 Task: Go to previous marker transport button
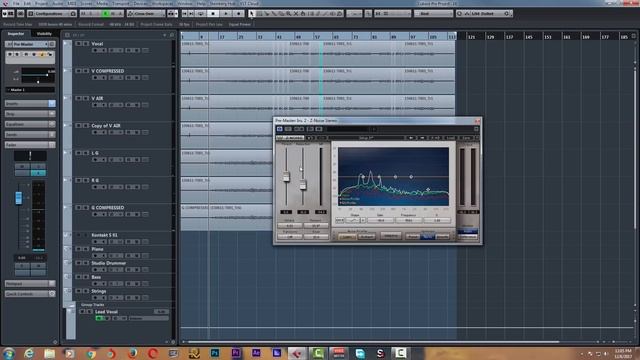pyautogui.click(x=184, y=13)
